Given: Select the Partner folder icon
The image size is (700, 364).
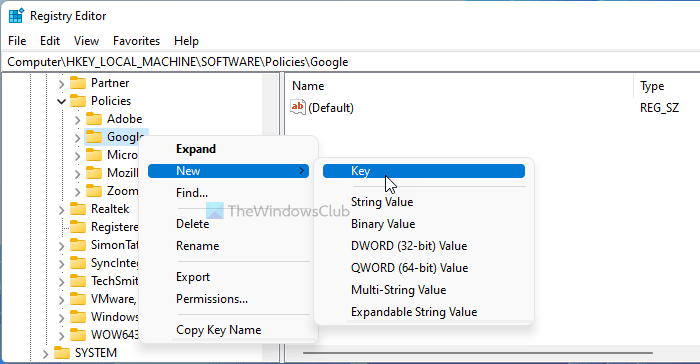Looking at the screenshot, I should 78,83.
